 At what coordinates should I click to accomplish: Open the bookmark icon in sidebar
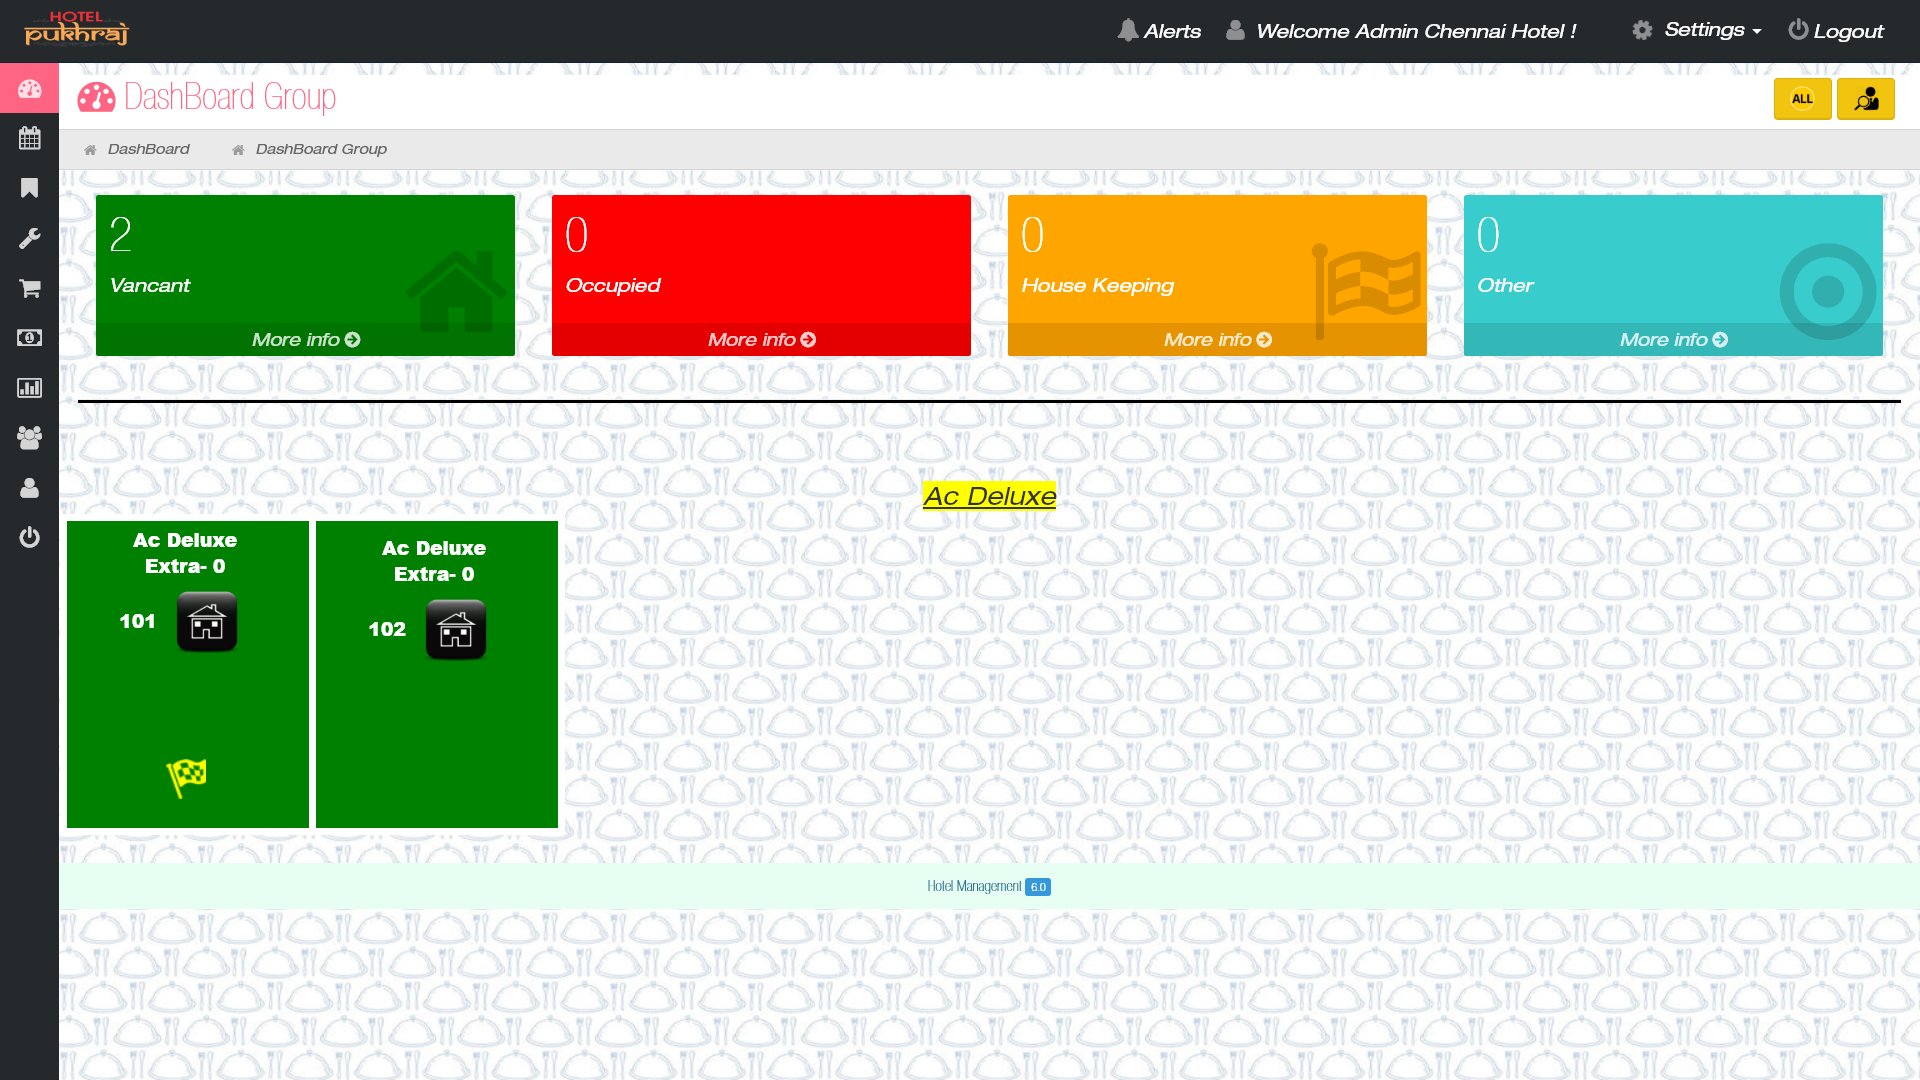coord(29,188)
